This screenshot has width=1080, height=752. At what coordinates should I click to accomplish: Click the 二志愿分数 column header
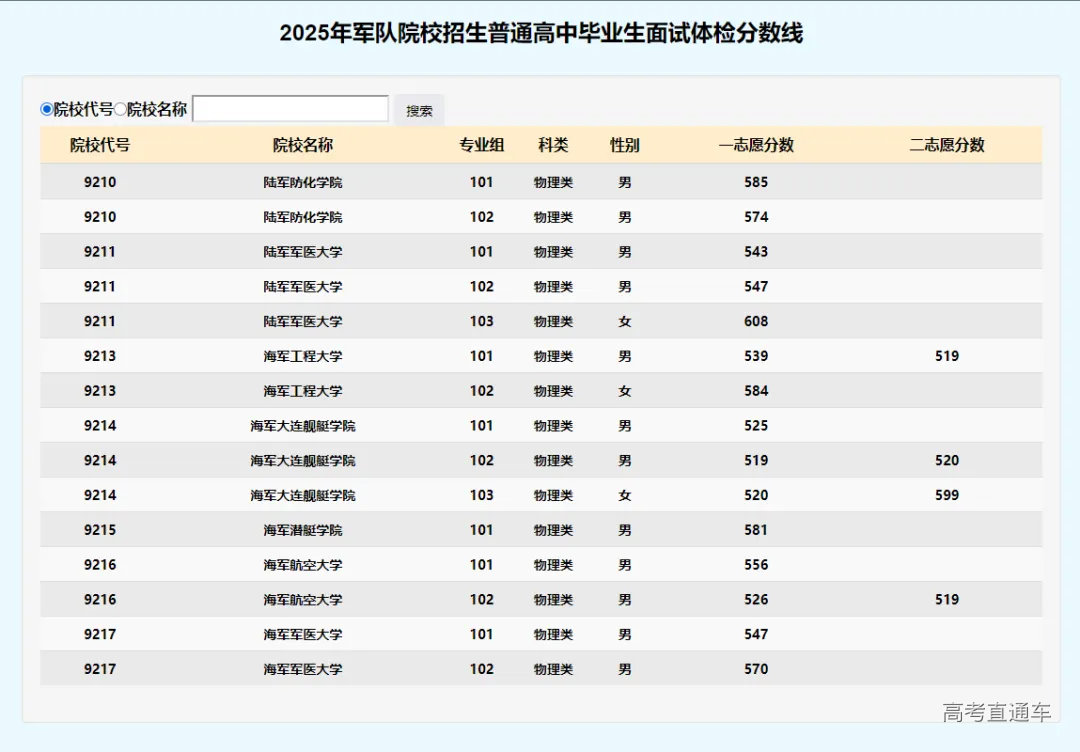tap(947, 145)
